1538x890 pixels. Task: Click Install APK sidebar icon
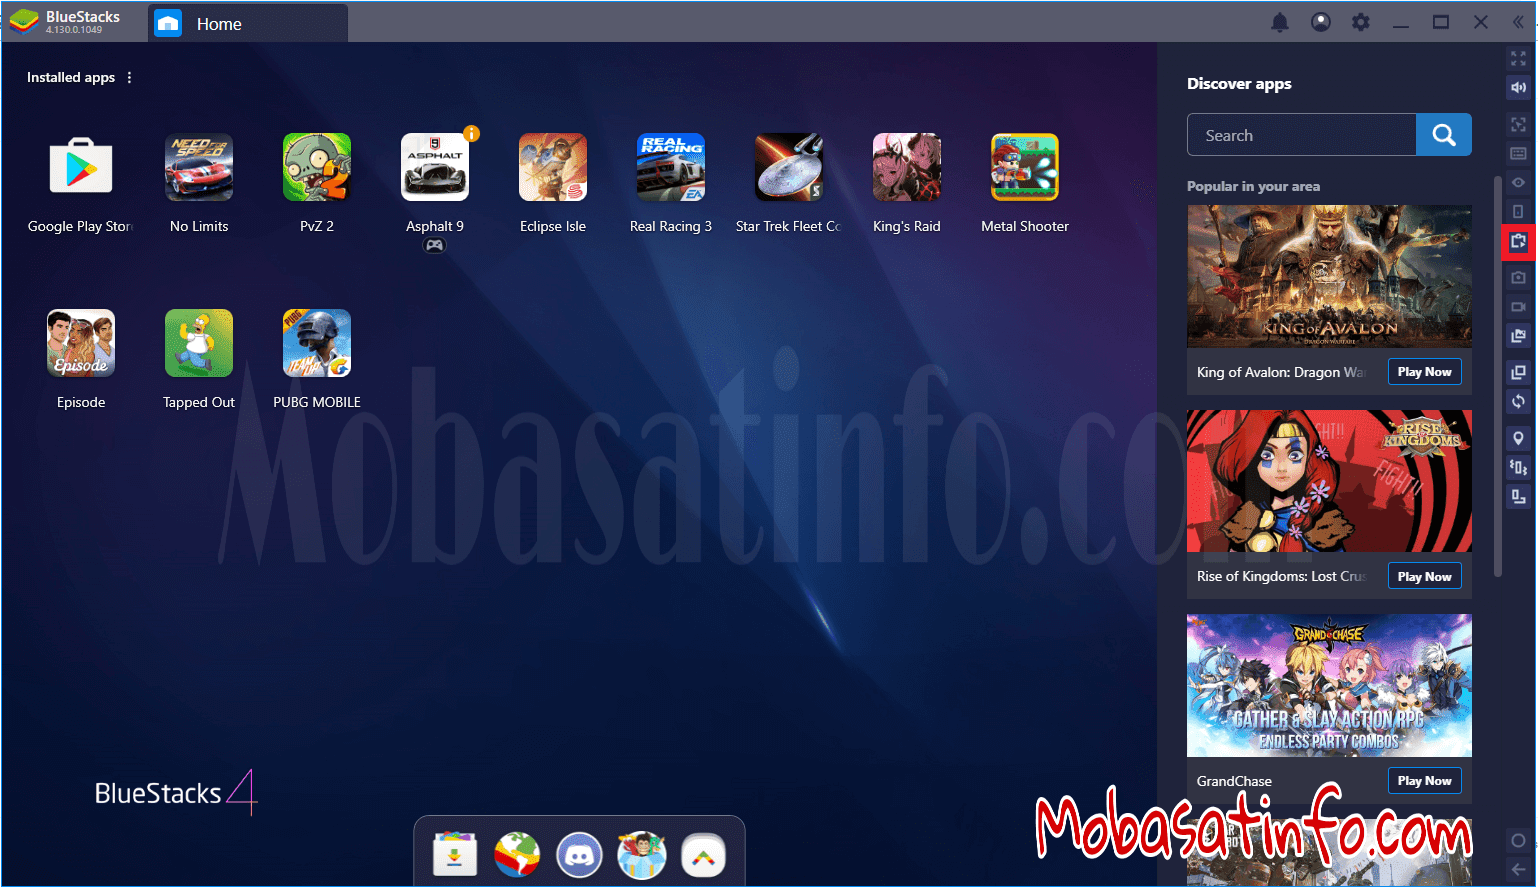click(1518, 242)
